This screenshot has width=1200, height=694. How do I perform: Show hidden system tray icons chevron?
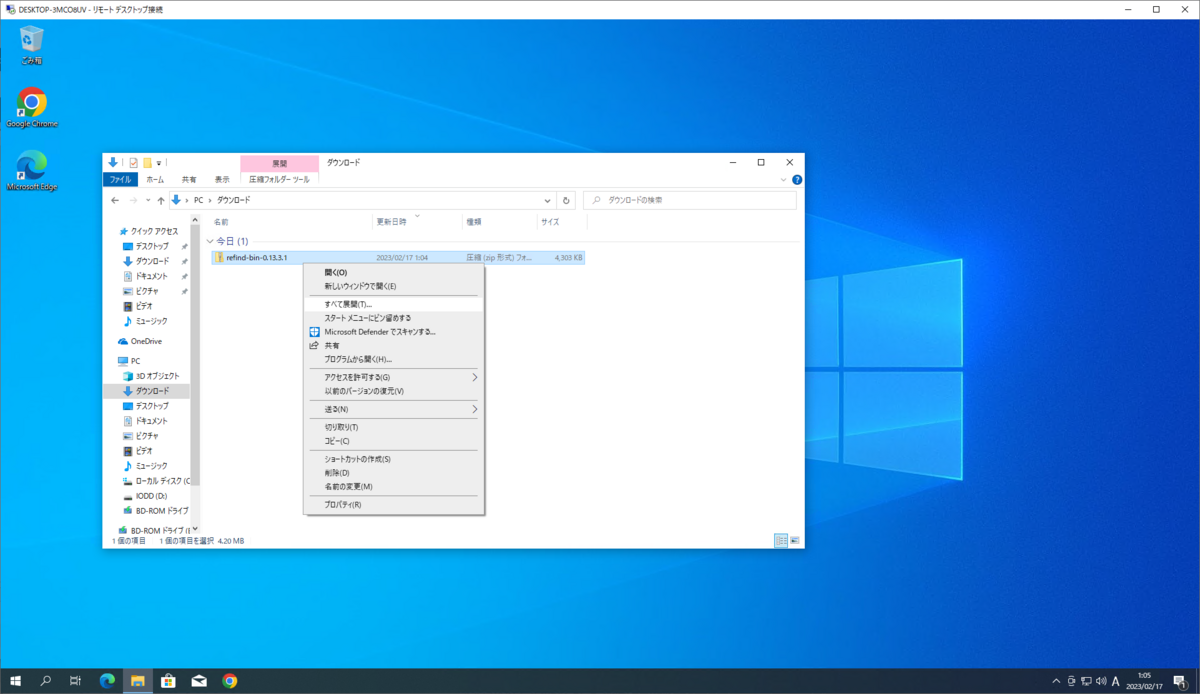(x=1057, y=681)
